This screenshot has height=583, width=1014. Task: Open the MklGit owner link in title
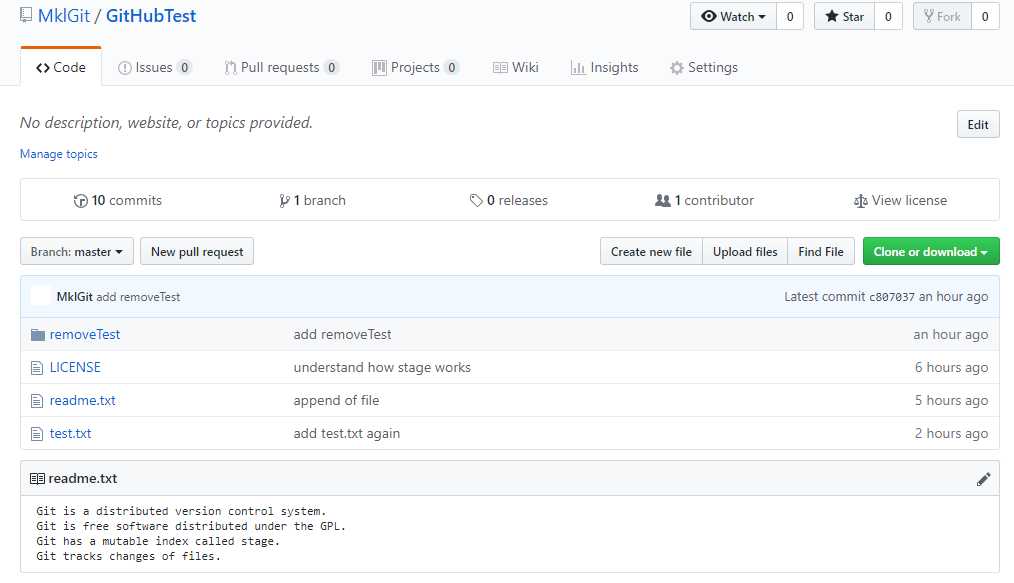[63, 16]
